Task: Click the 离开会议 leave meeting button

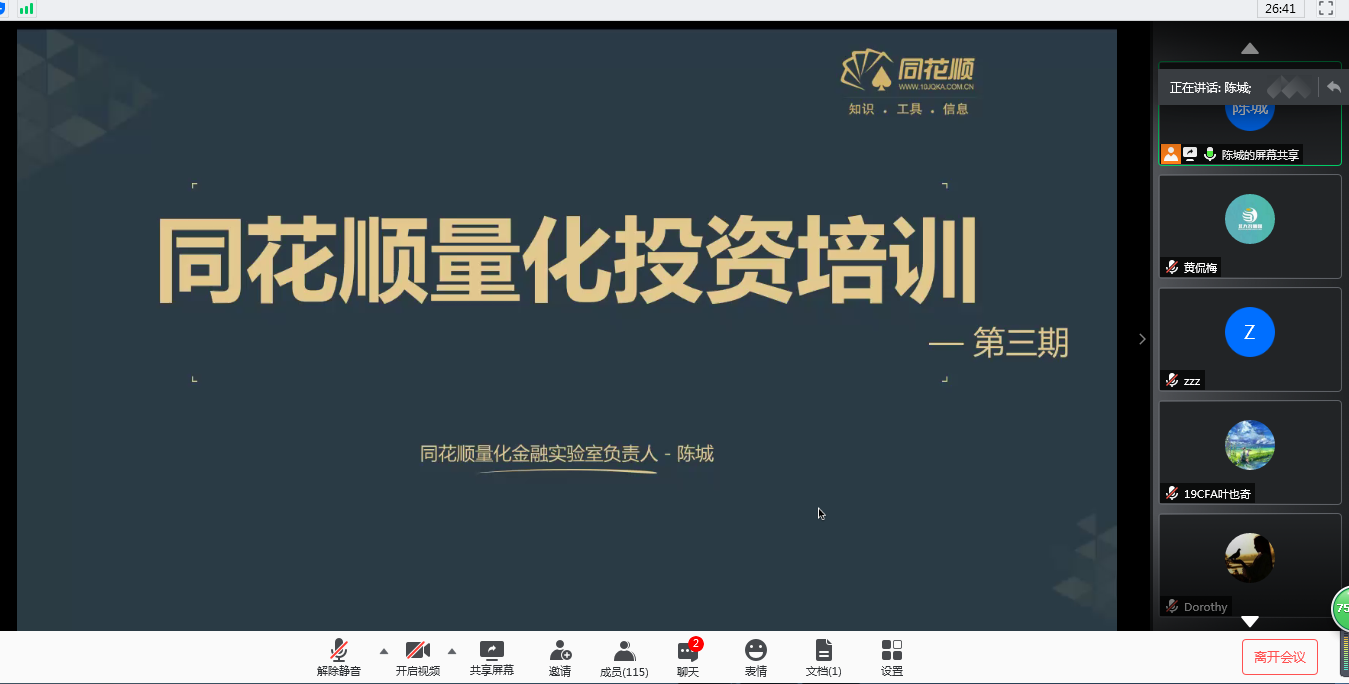Action: tap(1280, 657)
